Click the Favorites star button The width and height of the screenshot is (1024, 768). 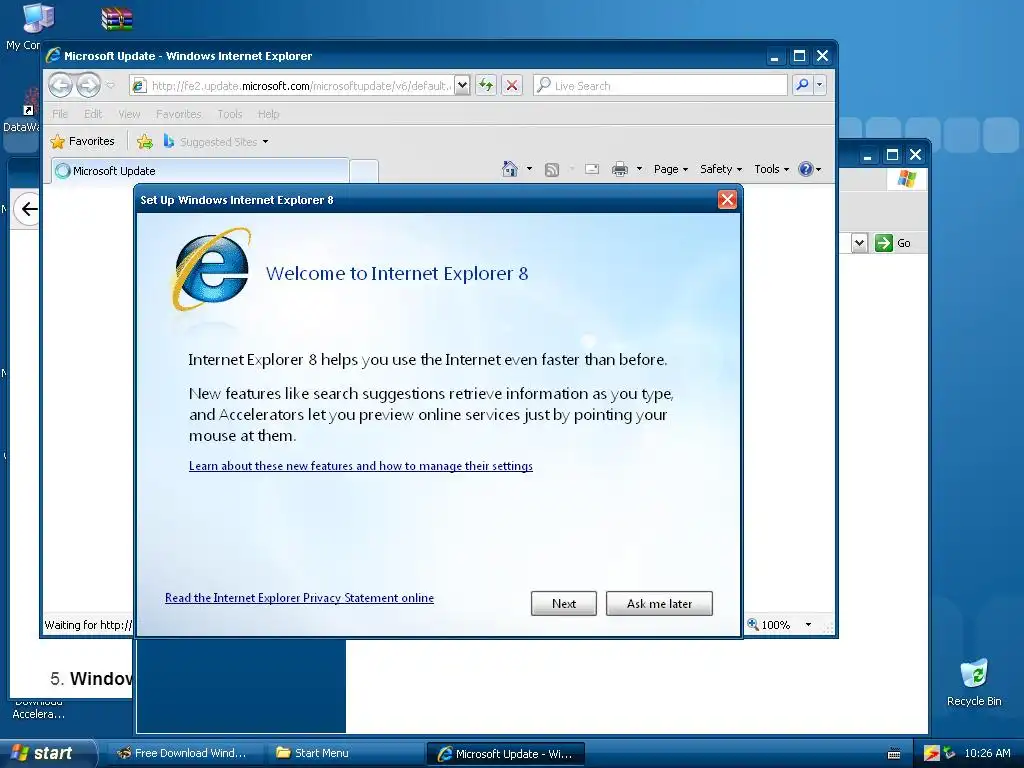(83, 141)
